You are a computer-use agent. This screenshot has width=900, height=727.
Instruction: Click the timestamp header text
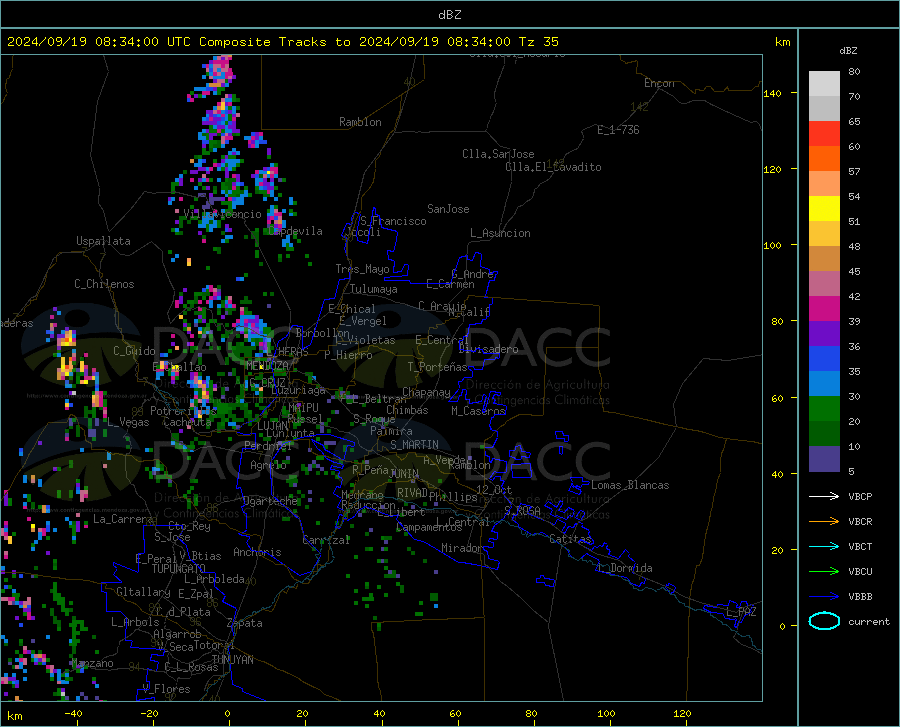282,42
